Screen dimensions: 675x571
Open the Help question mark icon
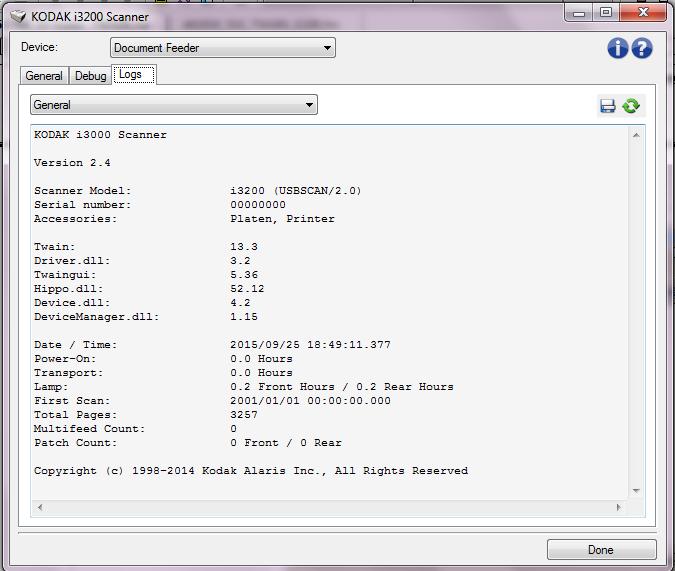click(642, 48)
